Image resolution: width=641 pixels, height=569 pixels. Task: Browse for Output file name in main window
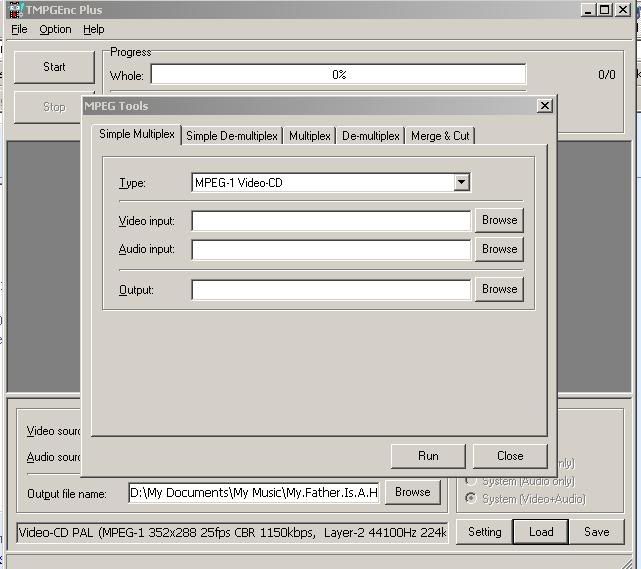[412, 492]
